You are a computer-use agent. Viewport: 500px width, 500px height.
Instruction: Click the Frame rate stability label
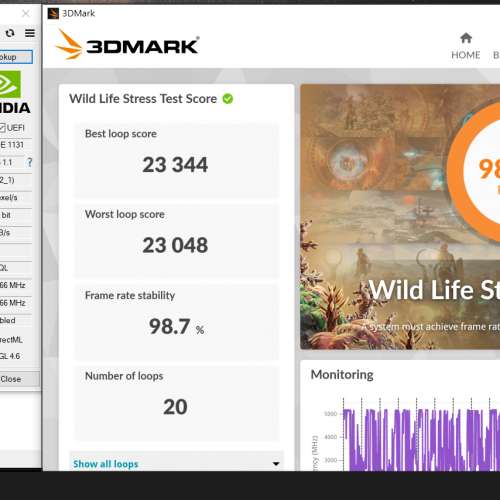pyautogui.click(x=130, y=295)
